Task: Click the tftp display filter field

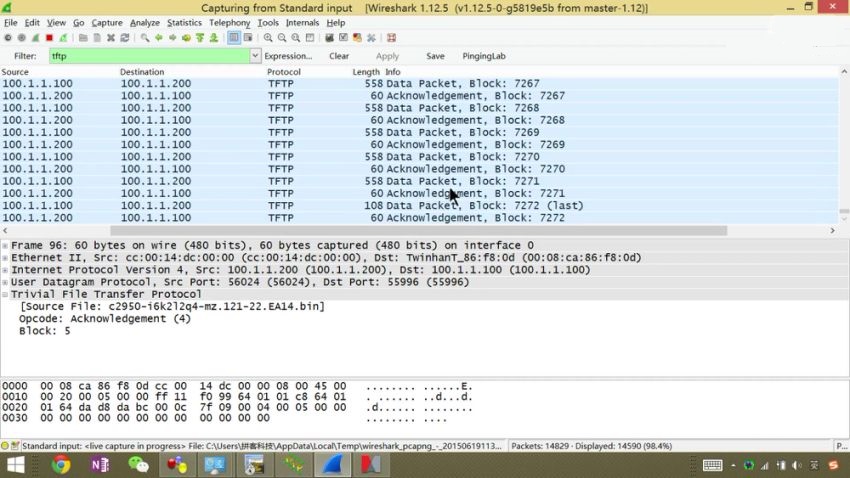Action: (x=149, y=56)
